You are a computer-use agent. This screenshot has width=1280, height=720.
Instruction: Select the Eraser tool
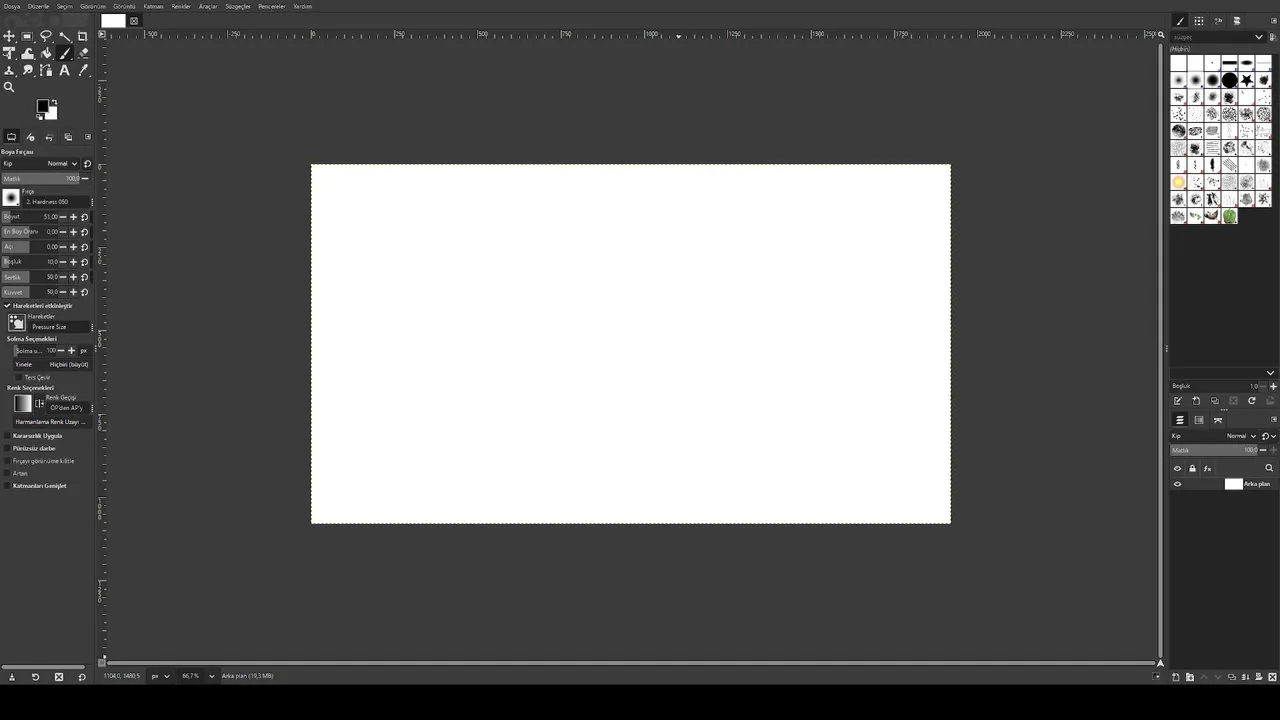pos(83,53)
